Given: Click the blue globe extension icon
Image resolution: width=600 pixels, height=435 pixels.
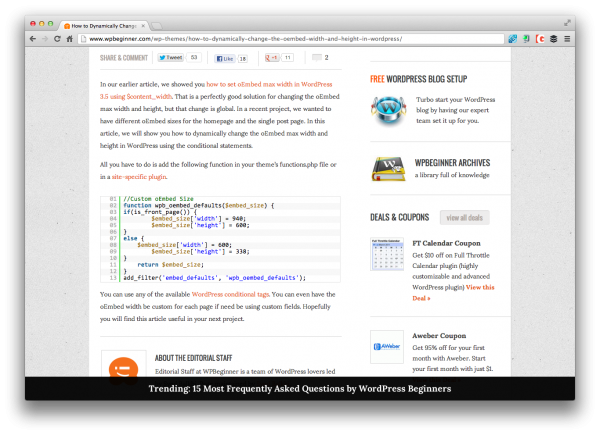Looking at the screenshot, I should pos(512,39).
